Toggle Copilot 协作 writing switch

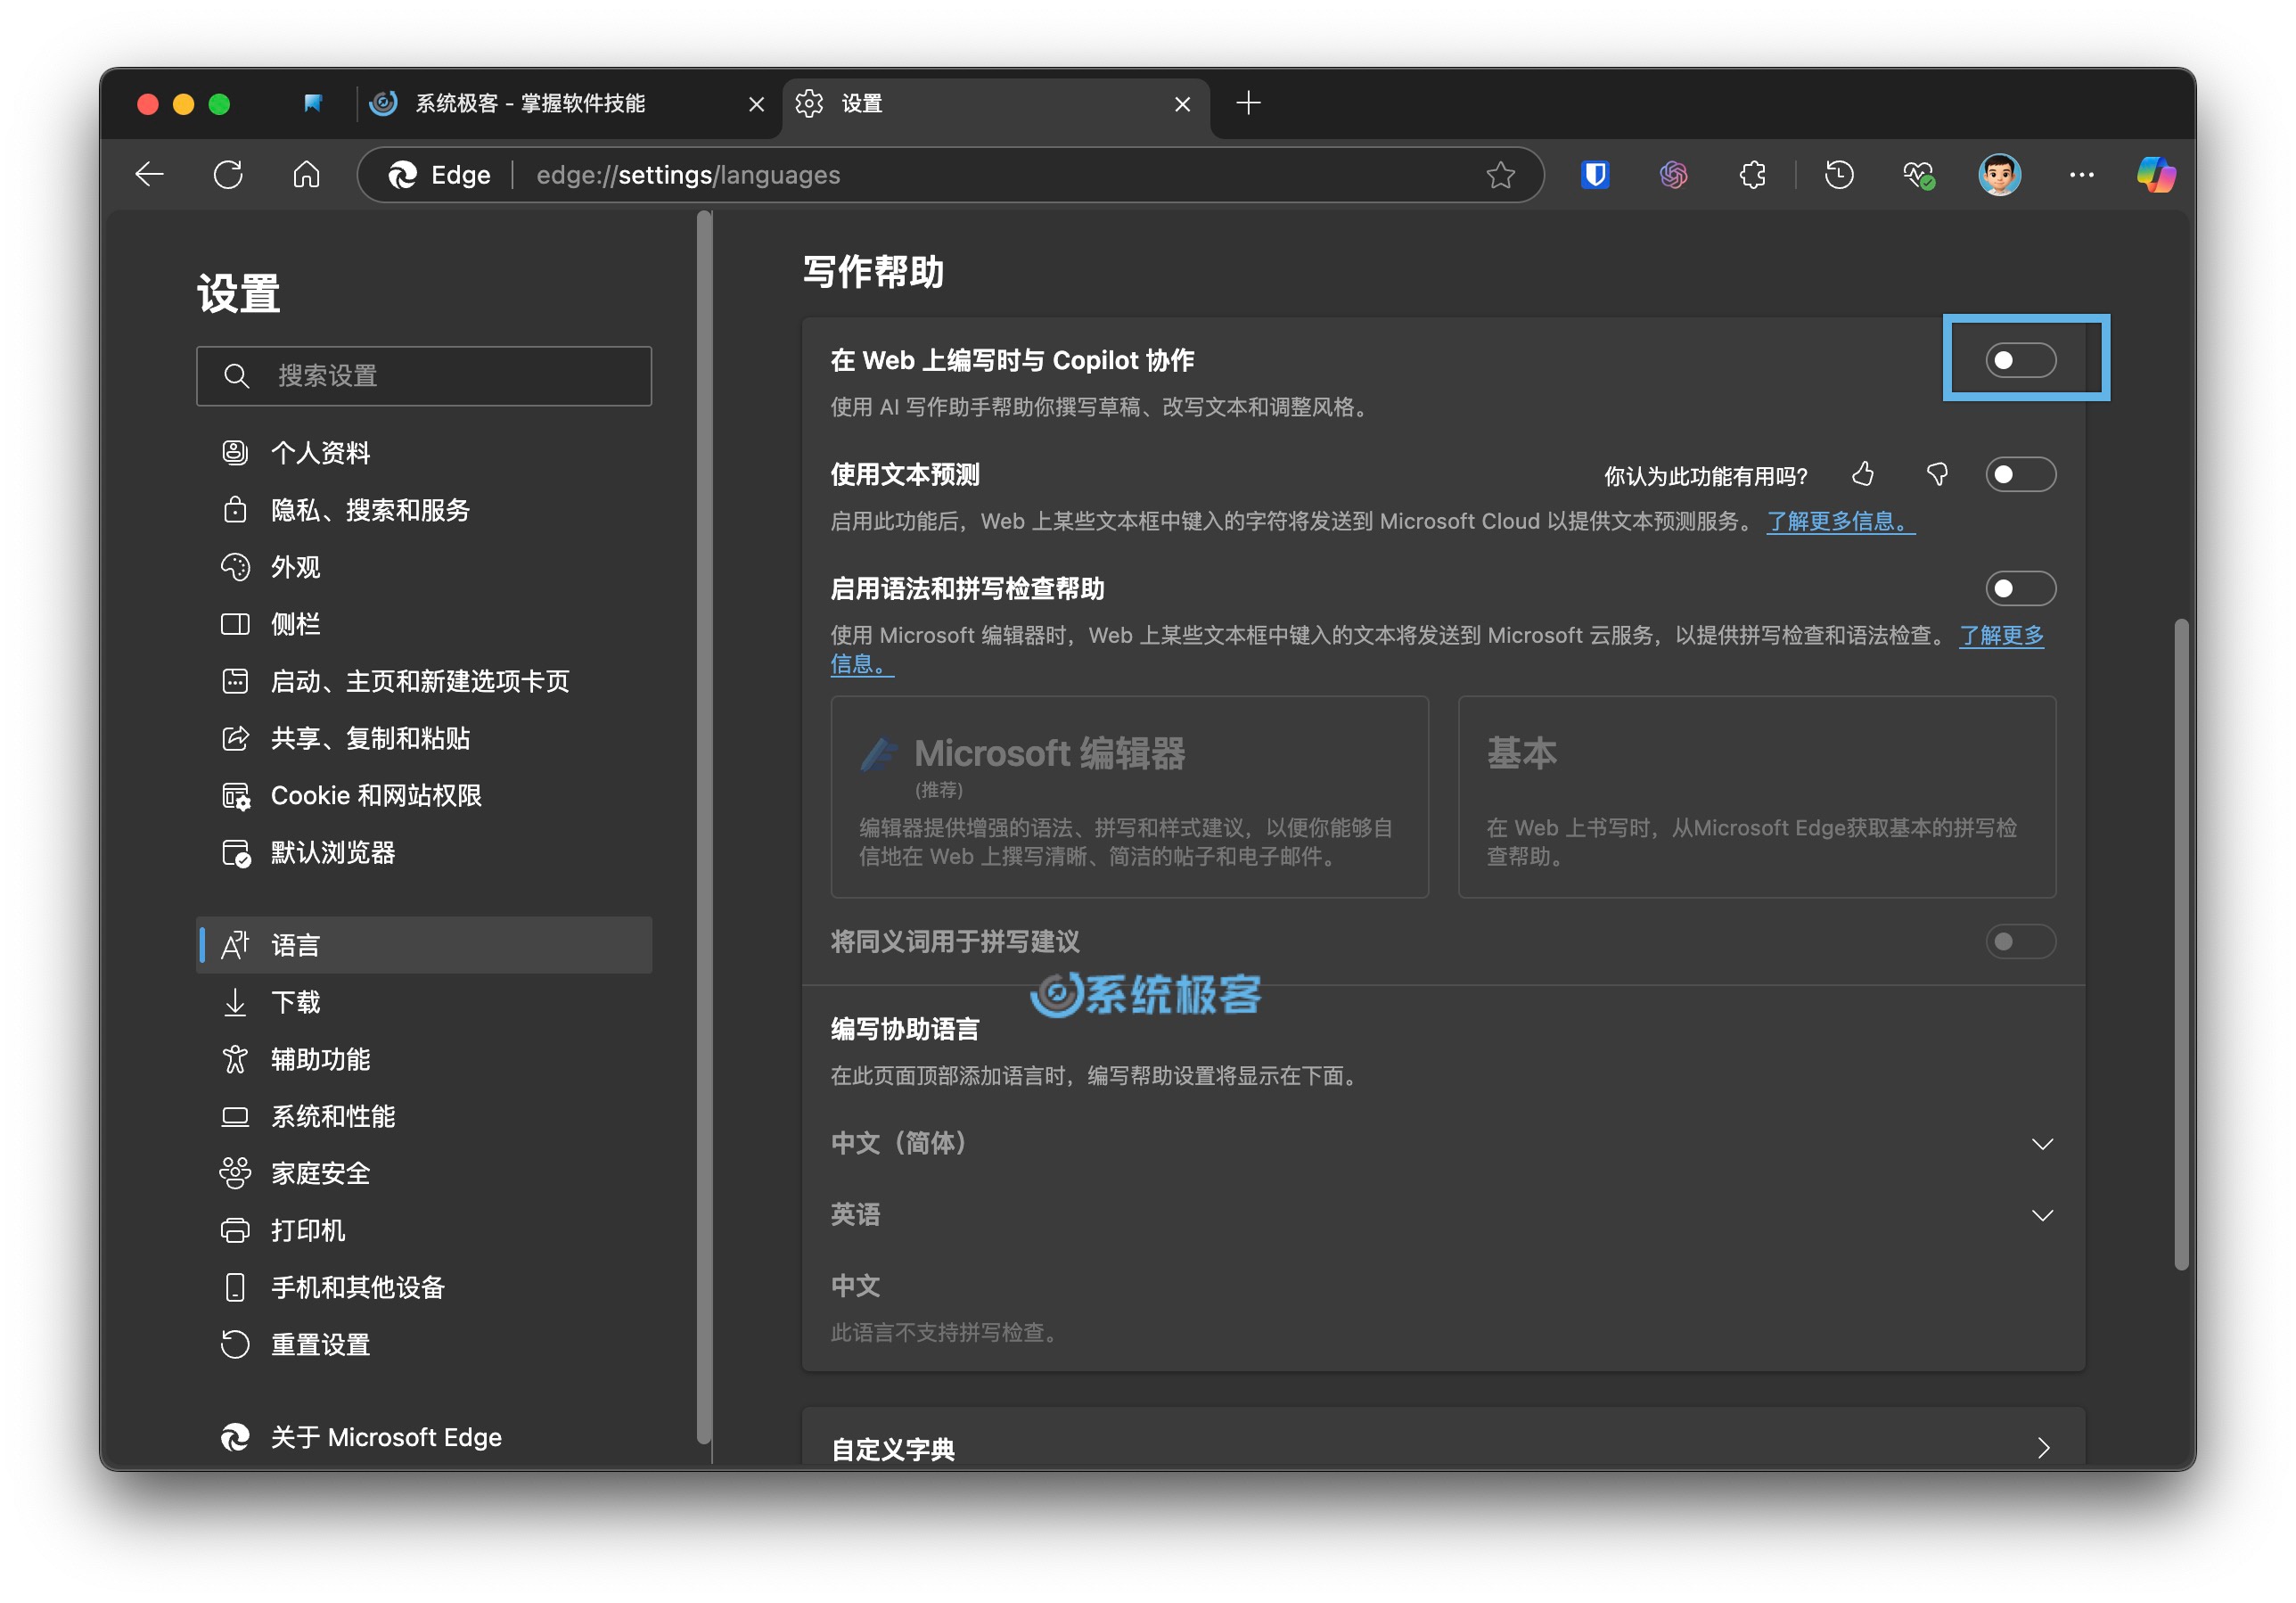[x=2020, y=360]
